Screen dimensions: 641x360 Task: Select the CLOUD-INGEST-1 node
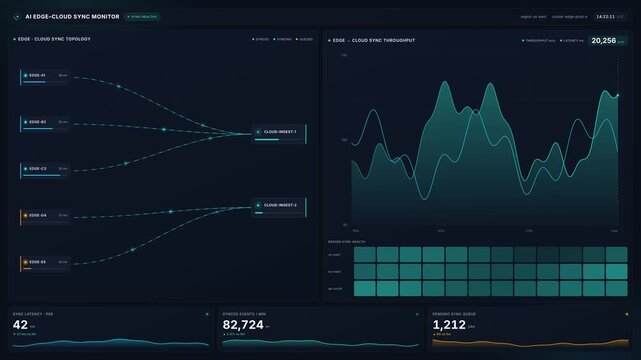[x=279, y=134]
